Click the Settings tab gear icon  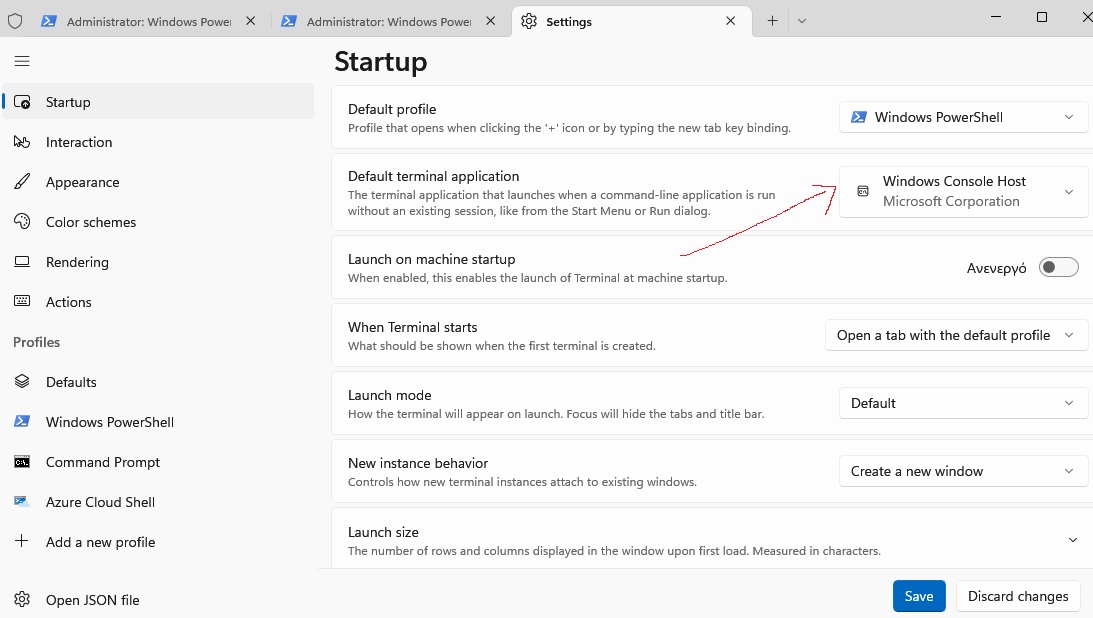tap(529, 21)
